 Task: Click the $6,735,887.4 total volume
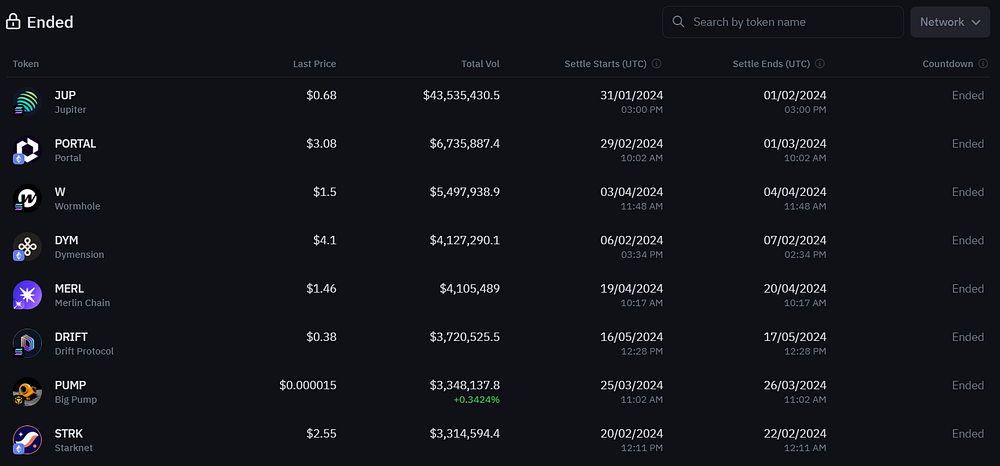point(465,144)
